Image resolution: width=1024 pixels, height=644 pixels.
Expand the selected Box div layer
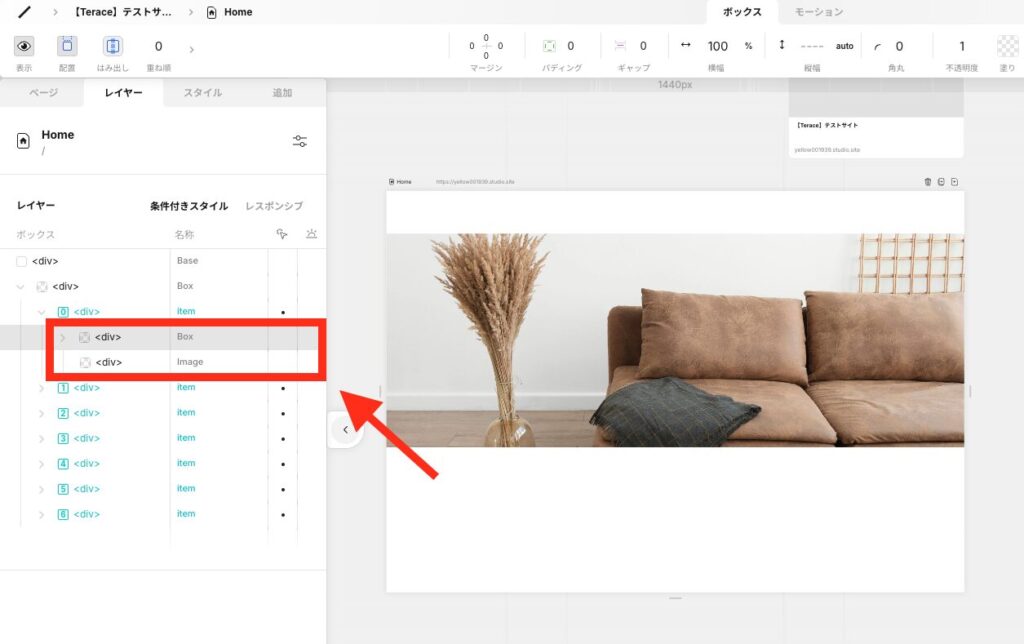tap(63, 337)
